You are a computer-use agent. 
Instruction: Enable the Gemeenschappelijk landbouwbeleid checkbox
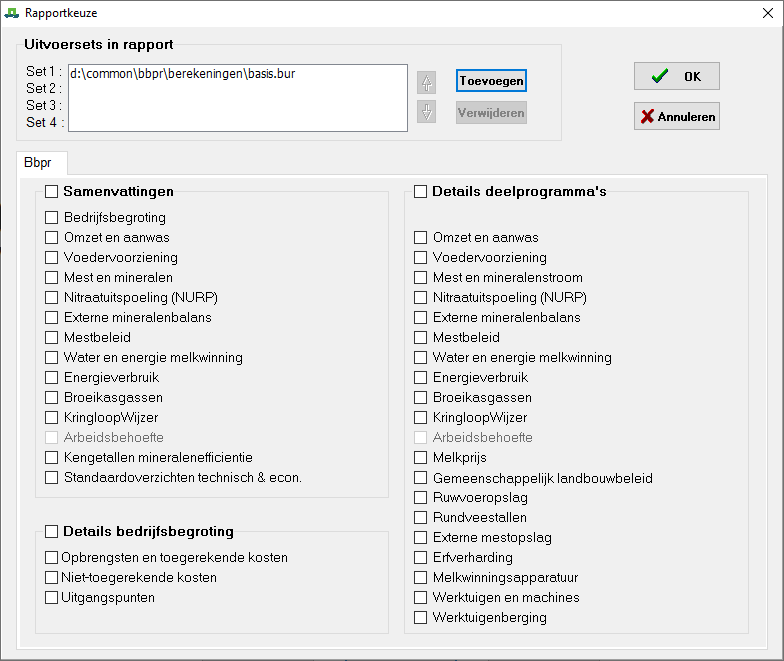click(421, 477)
